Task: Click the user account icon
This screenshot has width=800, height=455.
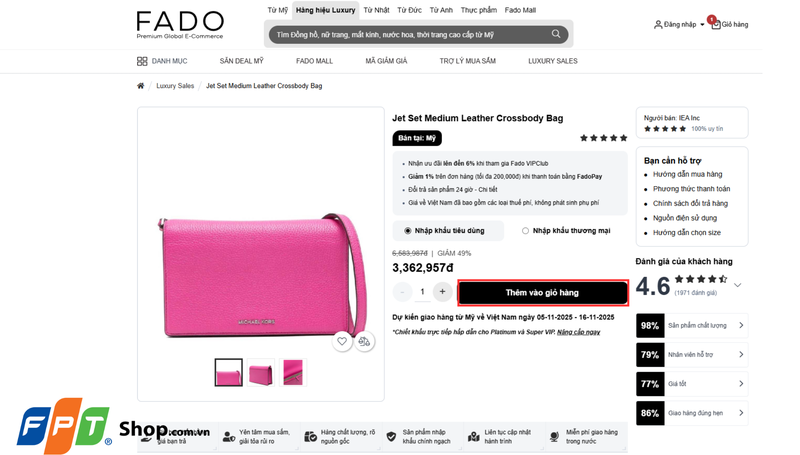Action: [658, 24]
